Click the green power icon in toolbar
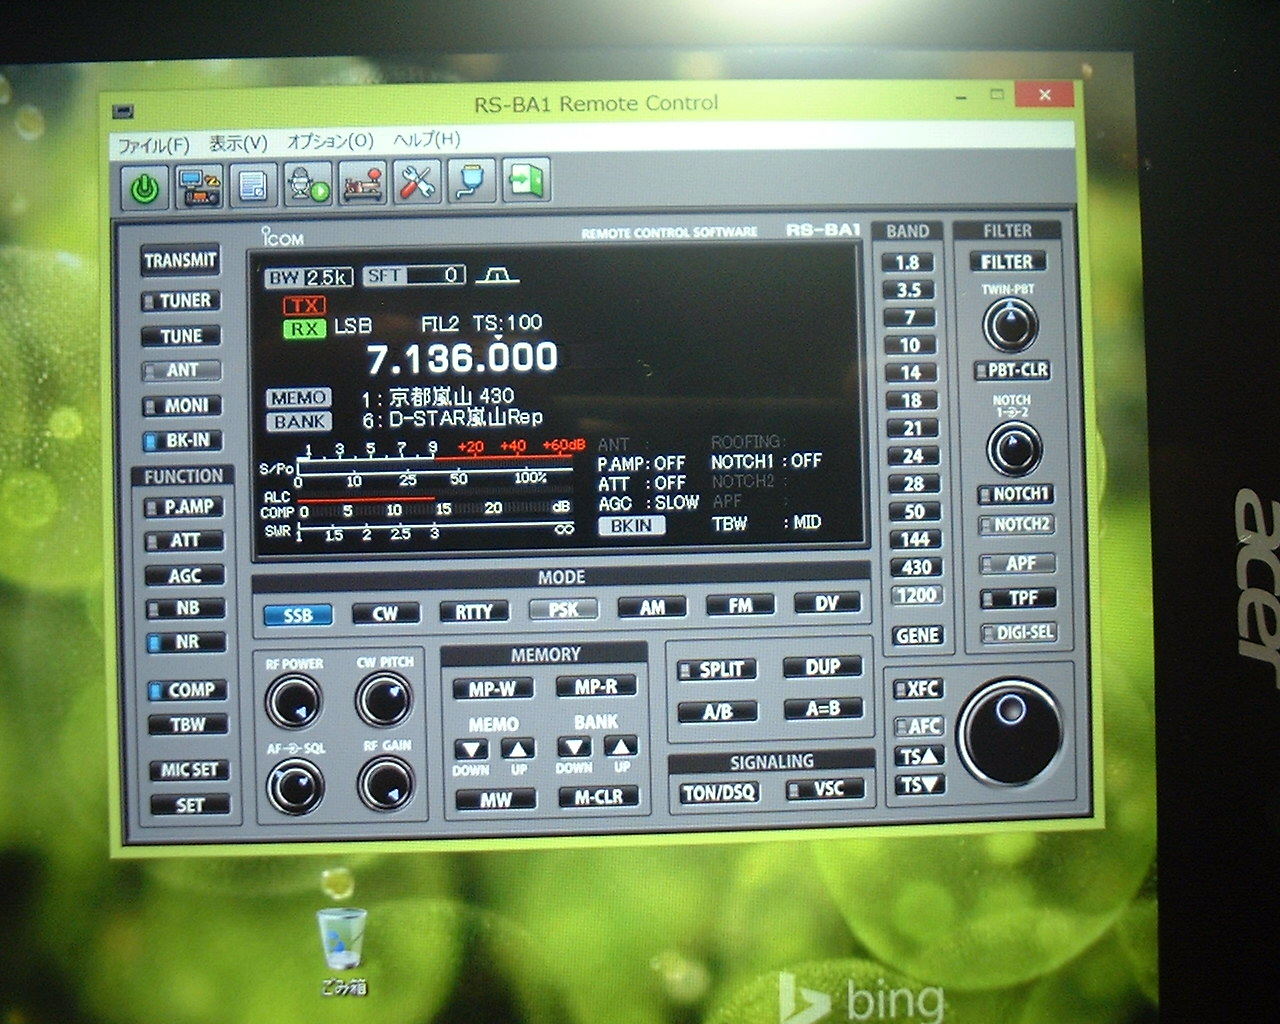 click(x=146, y=187)
